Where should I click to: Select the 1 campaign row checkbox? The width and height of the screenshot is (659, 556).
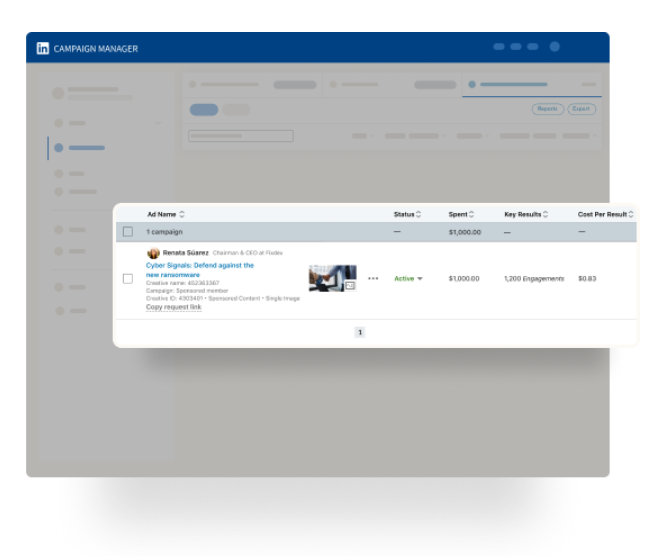tap(127, 232)
